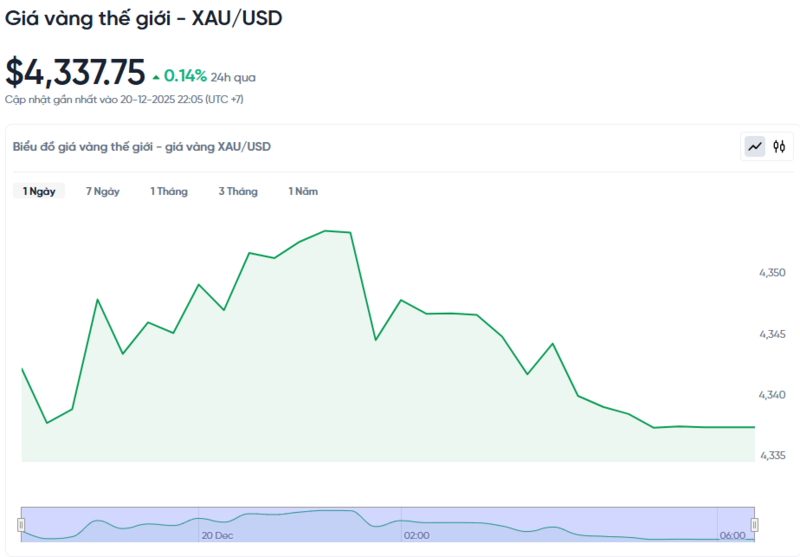Image resolution: width=800 pixels, height=557 pixels.
Task: Click the 4,350 y-axis label
Action: [772, 272]
